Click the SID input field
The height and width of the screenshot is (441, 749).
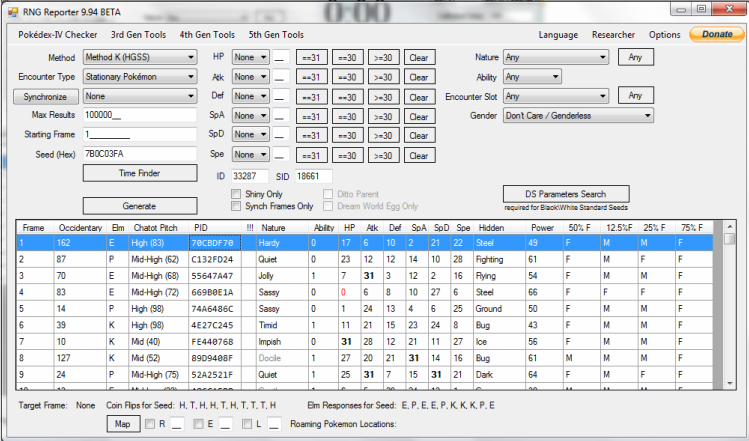313,176
